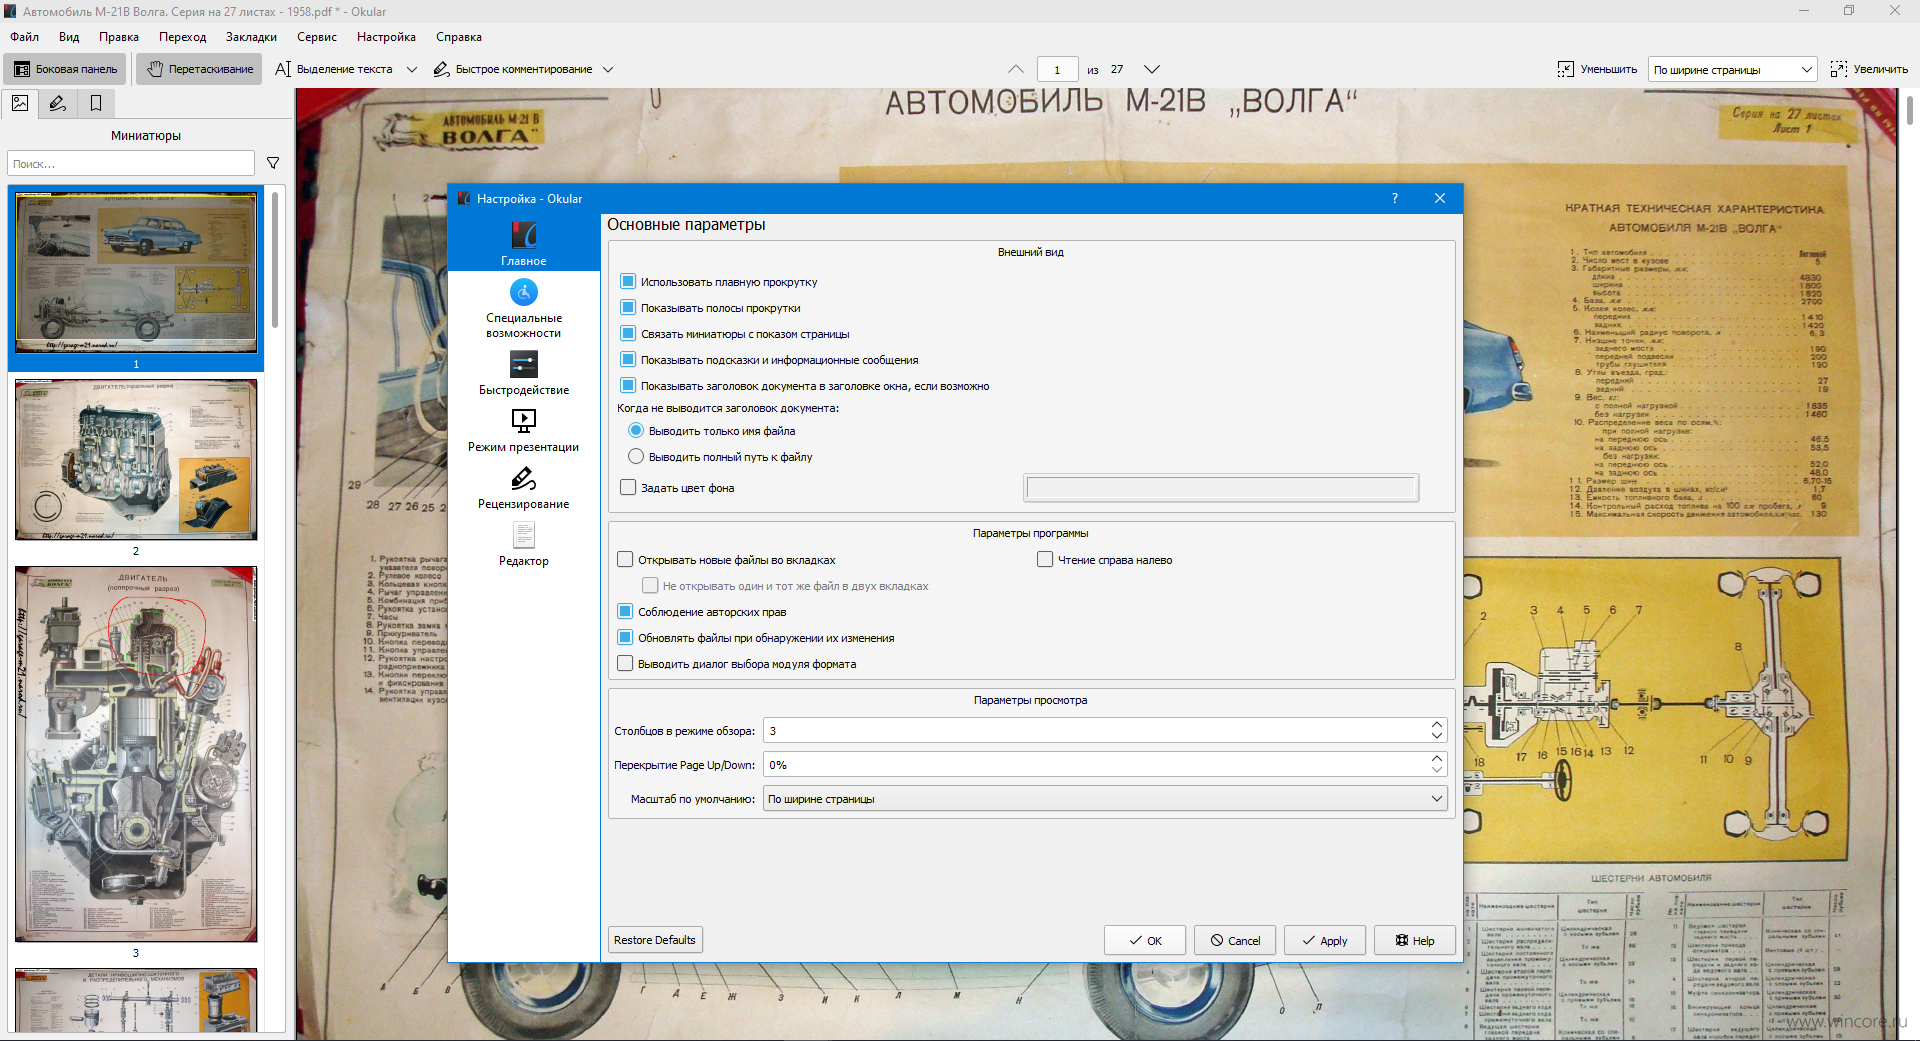
Task: Open Специальные возможности accessibility settings
Action: coord(523,309)
